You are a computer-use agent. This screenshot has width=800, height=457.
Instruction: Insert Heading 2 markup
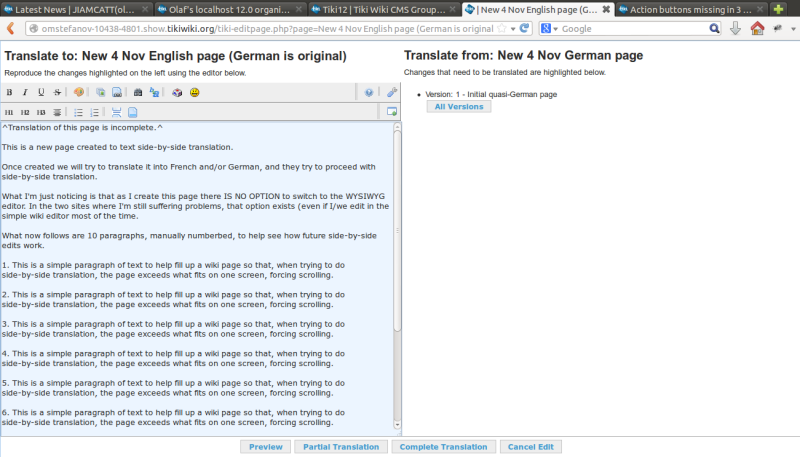point(25,112)
